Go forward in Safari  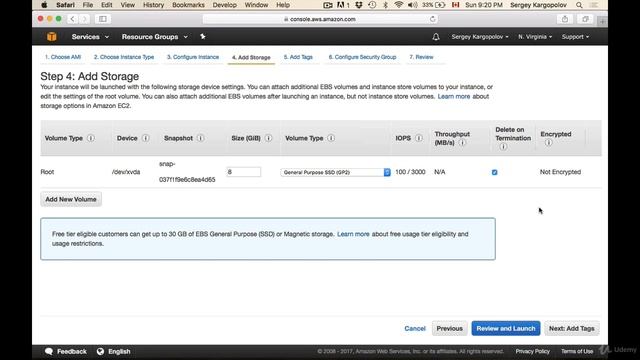click(84, 19)
